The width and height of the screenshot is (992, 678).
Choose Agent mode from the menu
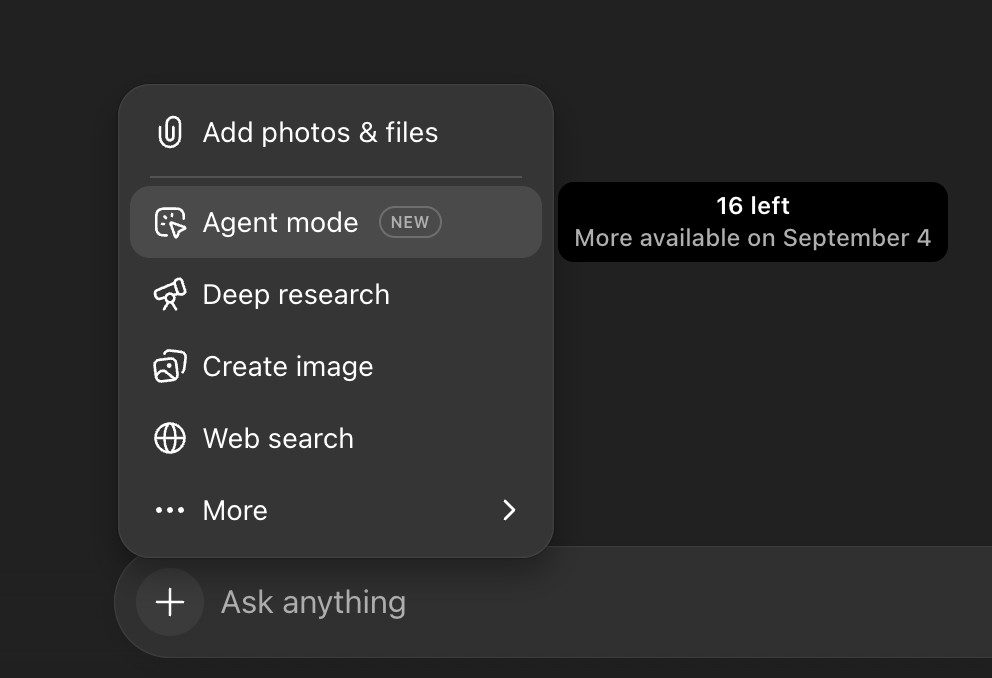[x=336, y=222]
